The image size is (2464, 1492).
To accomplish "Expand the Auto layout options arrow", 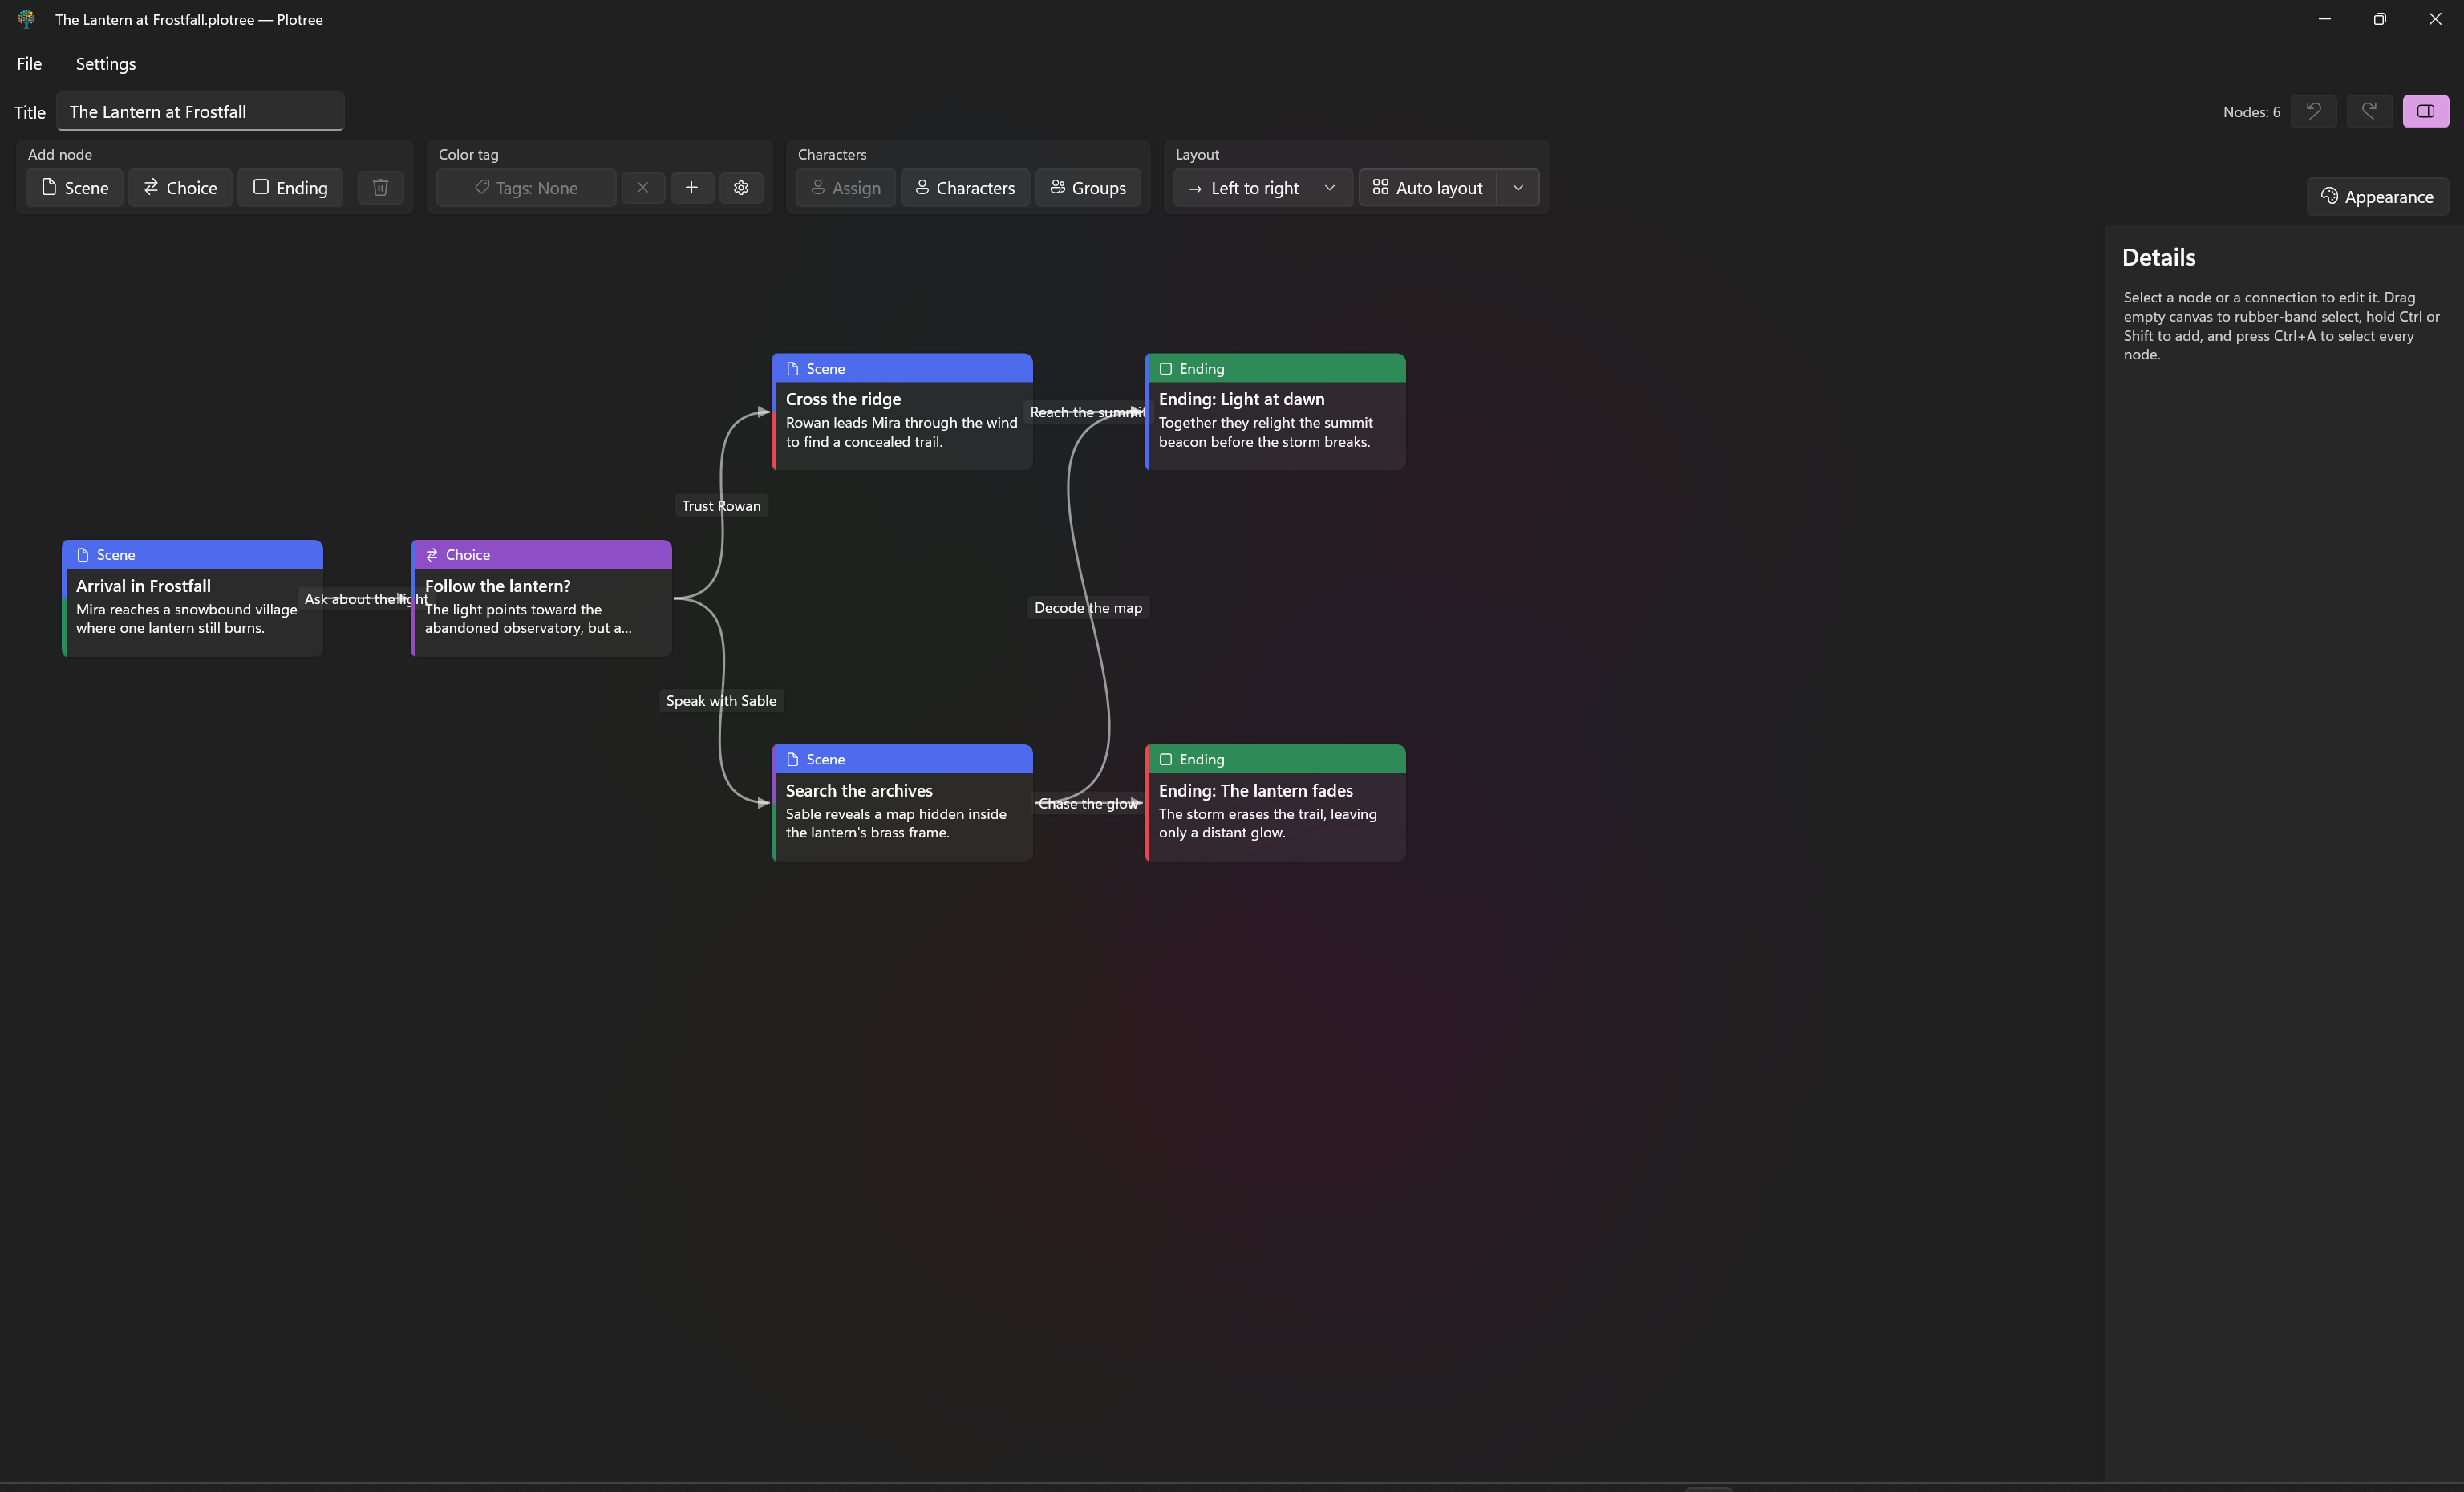I will (x=1518, y=188).
